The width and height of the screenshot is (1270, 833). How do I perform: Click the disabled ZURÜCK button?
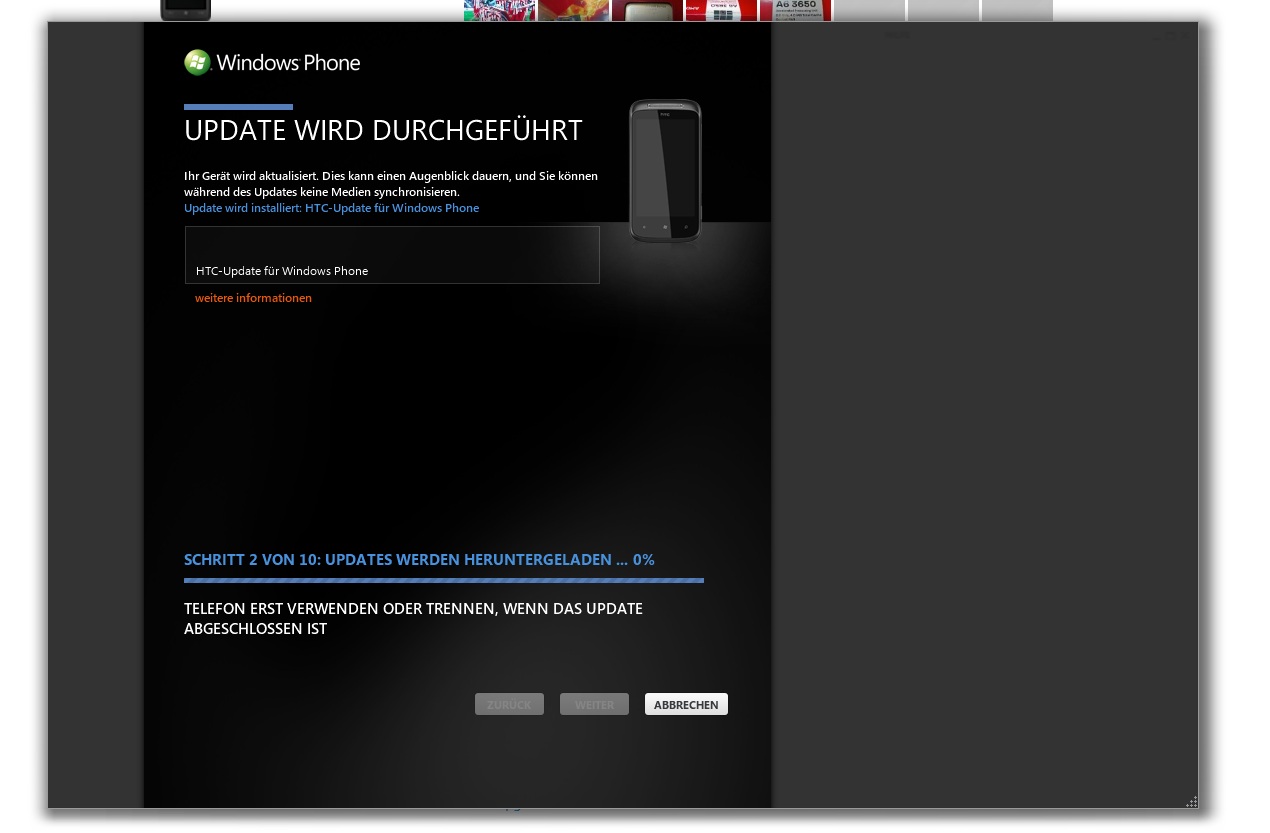pyautogui.click(x=509, y=704)
